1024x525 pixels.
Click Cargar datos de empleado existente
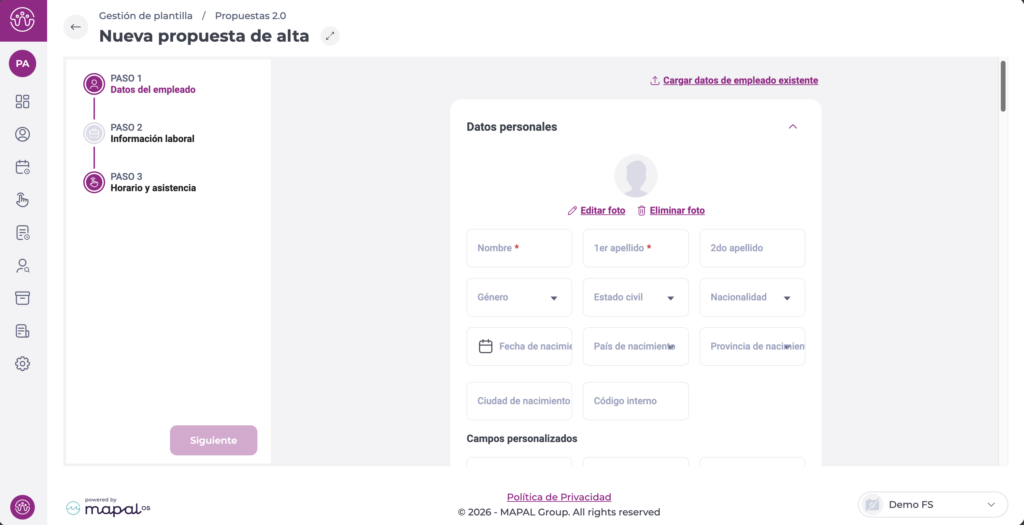click(740, 80)
